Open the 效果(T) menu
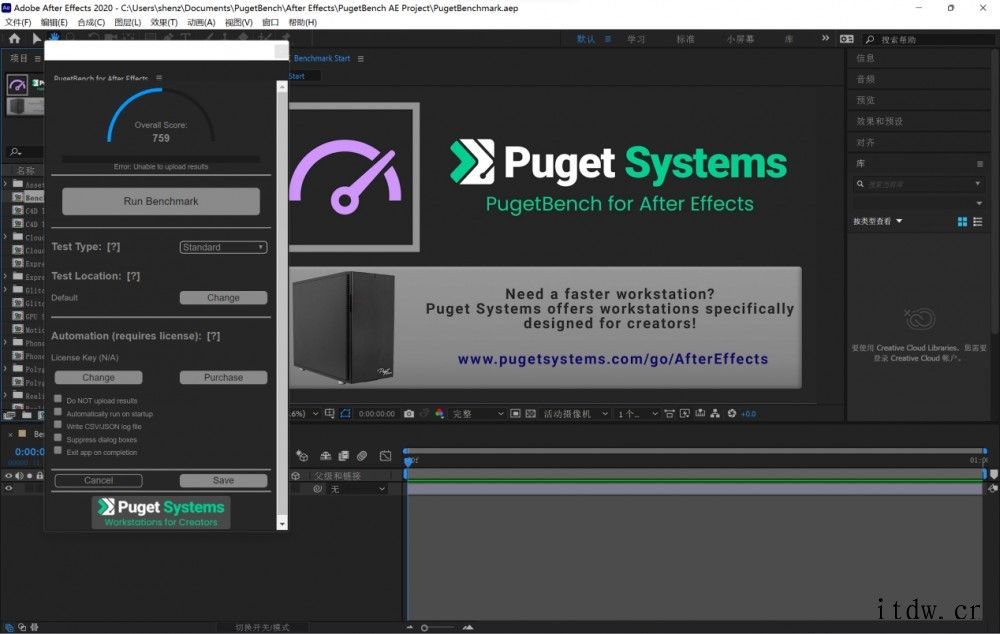The width and height of the screenshot is (1000, 634). [x=164, y=22]
